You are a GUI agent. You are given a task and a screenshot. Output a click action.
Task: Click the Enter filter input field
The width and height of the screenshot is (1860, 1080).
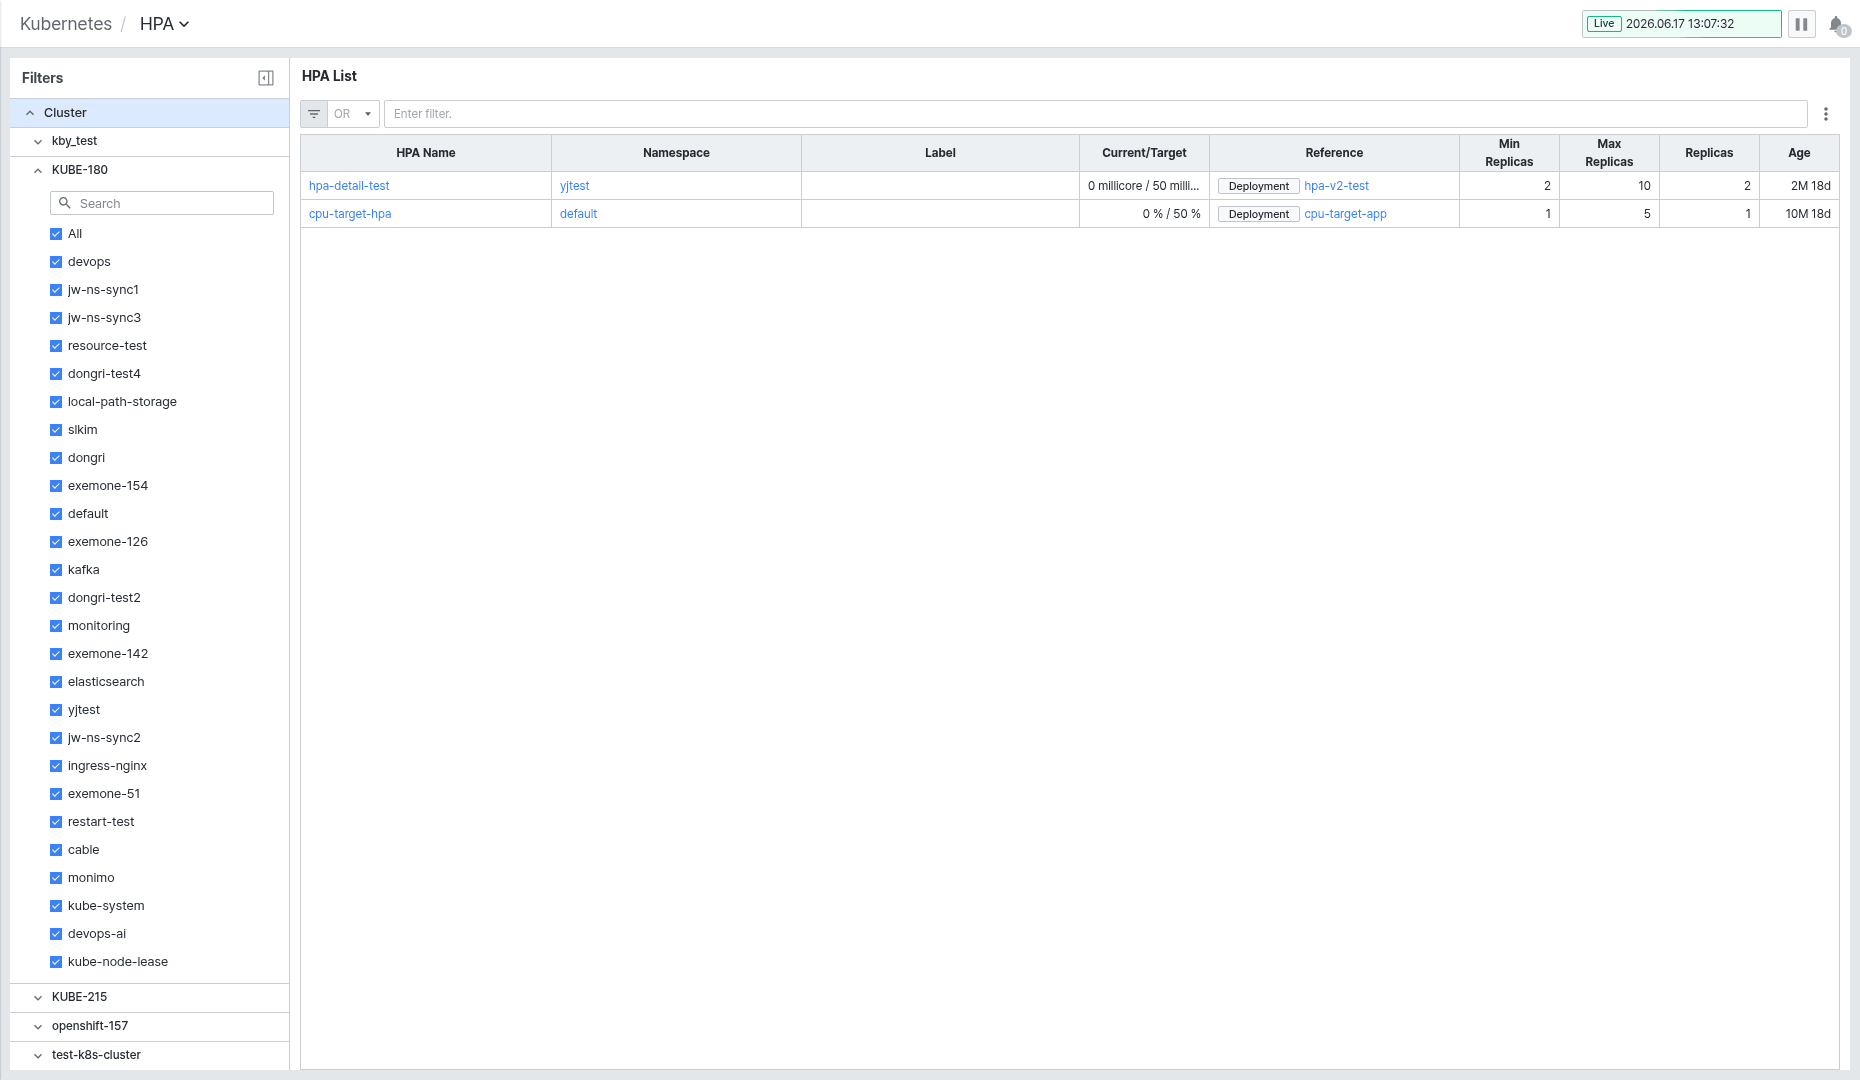[x=1095, y=114]
